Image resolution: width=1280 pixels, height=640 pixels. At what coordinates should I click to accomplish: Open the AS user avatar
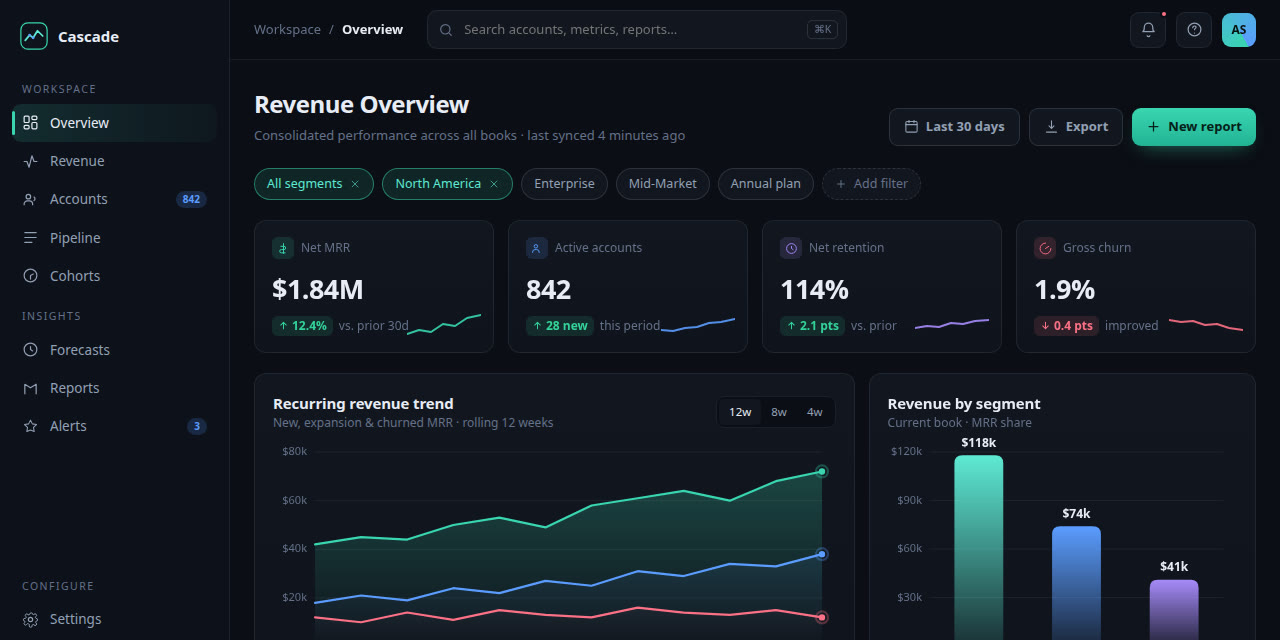click(1239, 30)
